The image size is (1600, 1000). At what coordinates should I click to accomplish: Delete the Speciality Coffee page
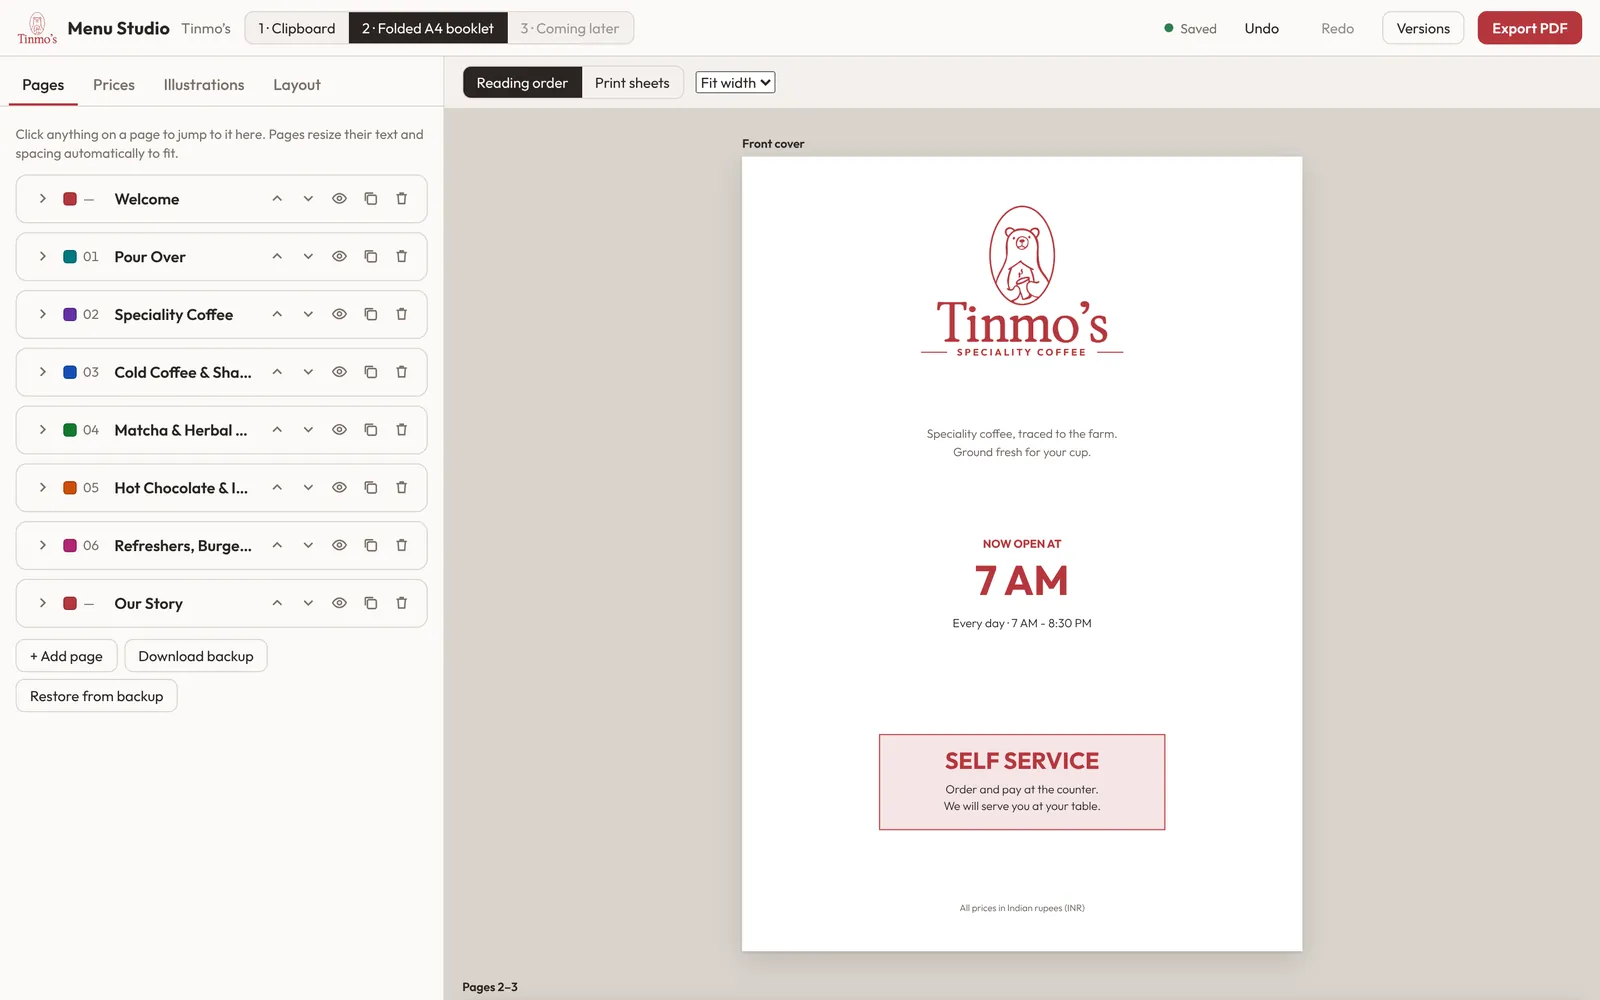[x=401, y=314]
